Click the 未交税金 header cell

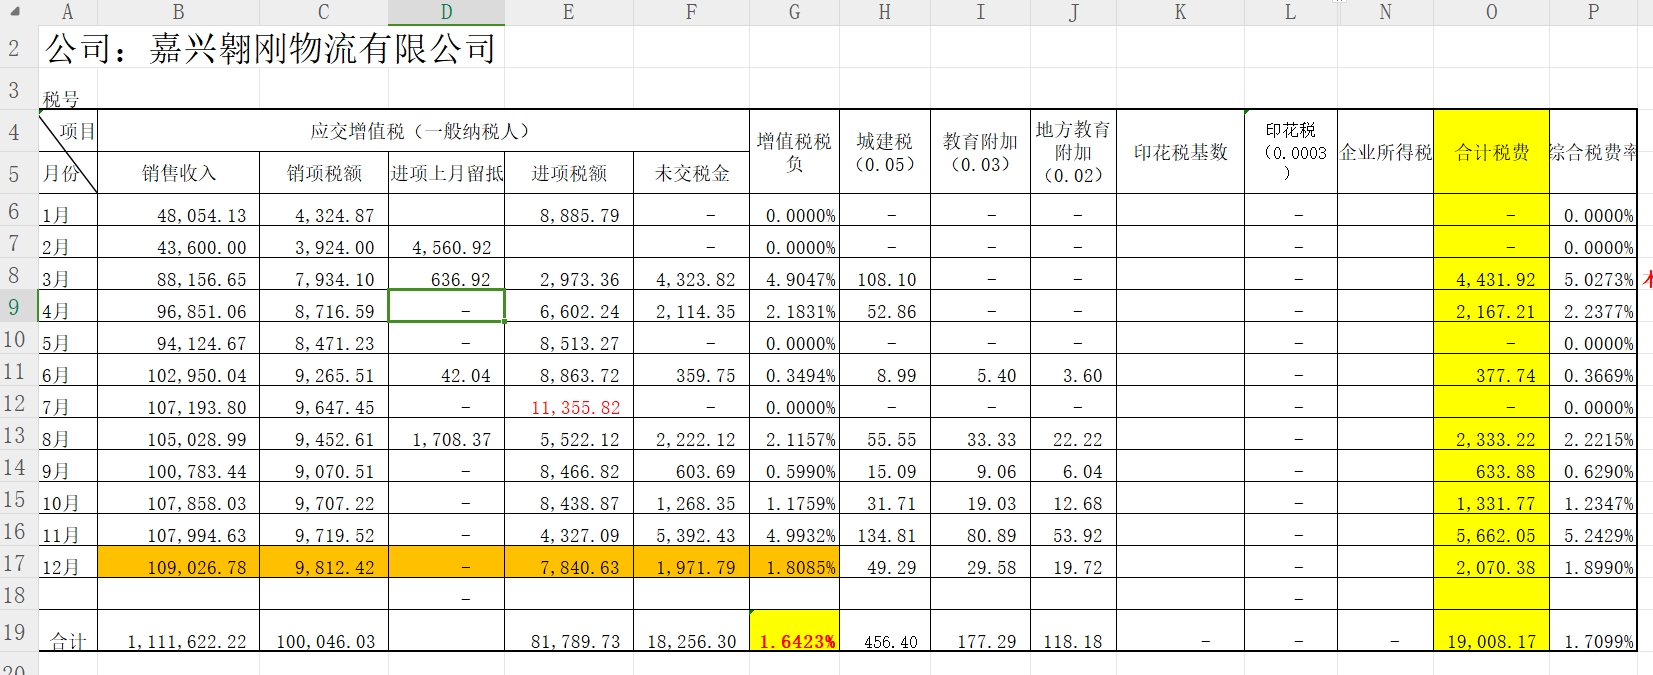tap(692, 173)
